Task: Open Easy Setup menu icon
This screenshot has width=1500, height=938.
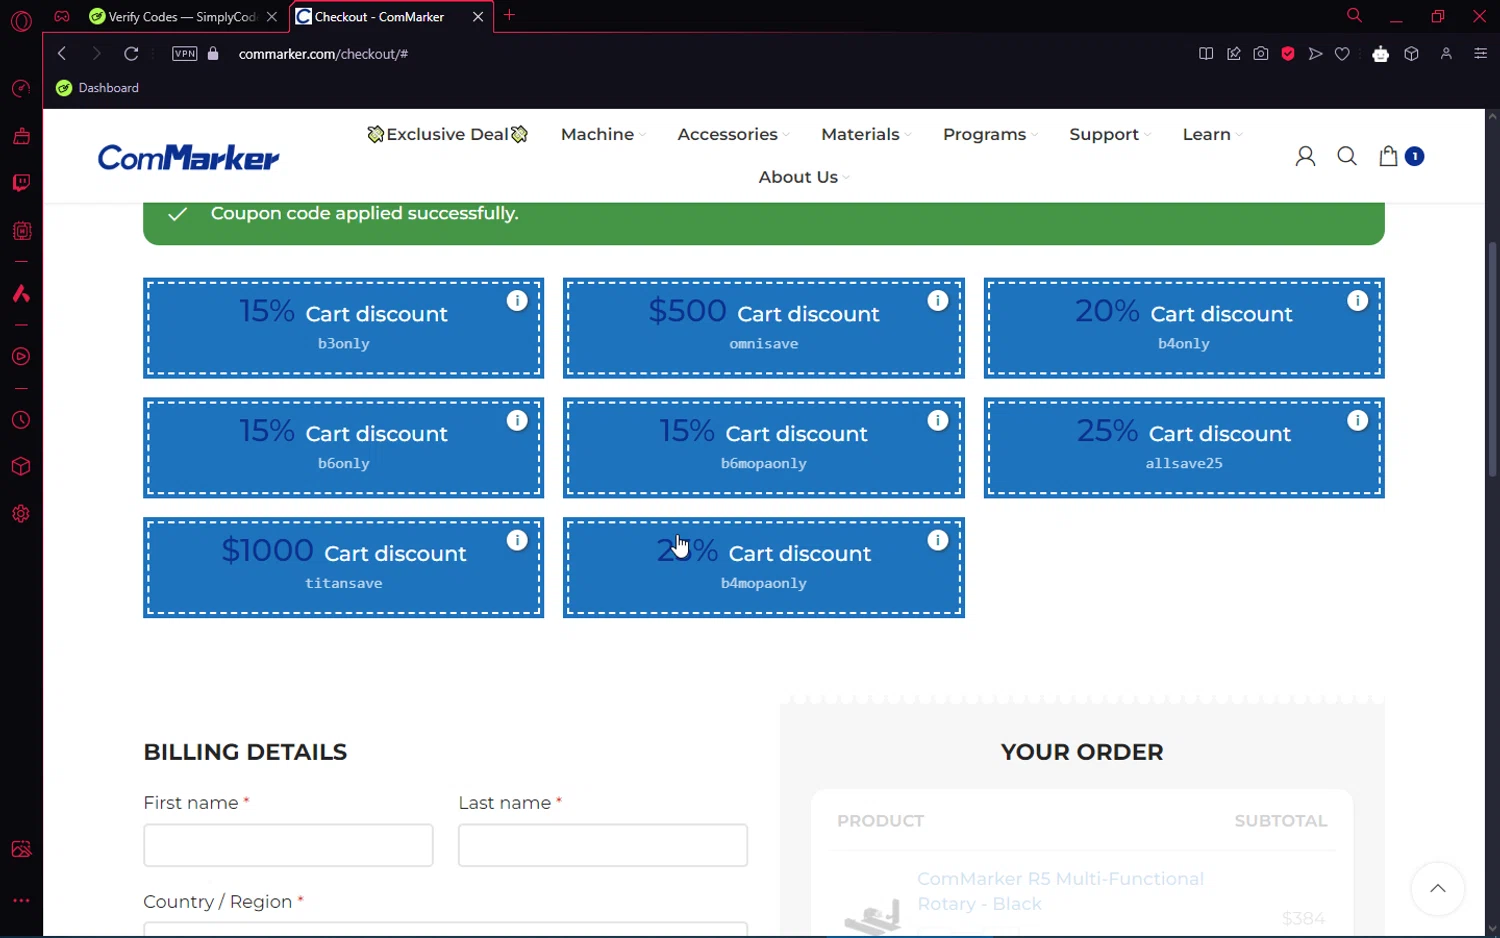Action: click(1481, 54)
